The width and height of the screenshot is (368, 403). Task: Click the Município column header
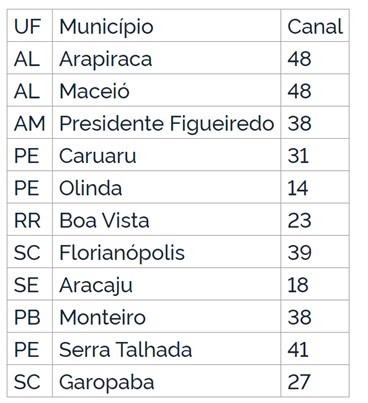pyautogui.click(x=166, y=26)
